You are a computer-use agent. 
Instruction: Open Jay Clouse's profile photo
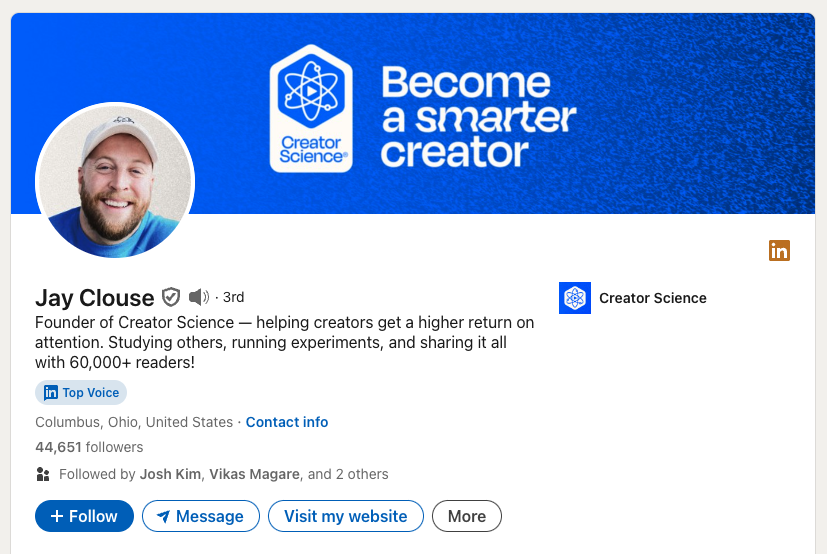click(115, 181)
